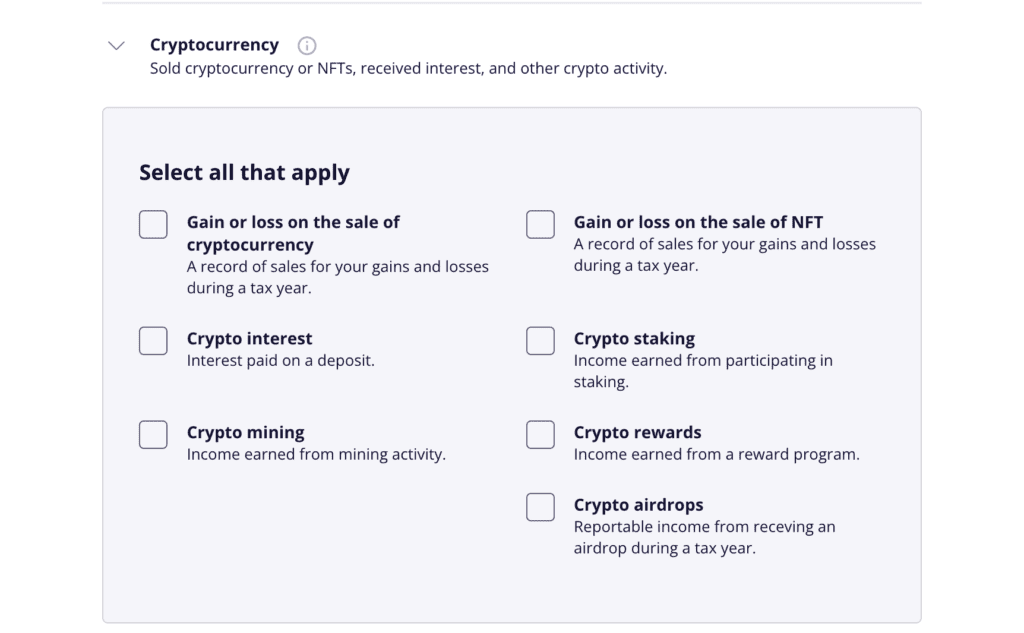Check the Crypto mining box
Image resolution: width=1024 pixels, height=633 pixels.
[x=153, y=435]
